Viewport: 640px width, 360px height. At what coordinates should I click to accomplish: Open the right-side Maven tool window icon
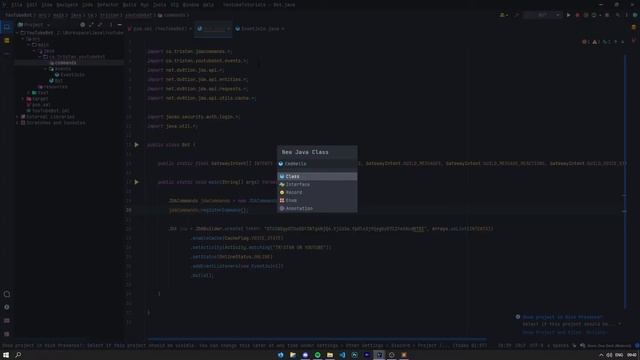tap(634, 40)
